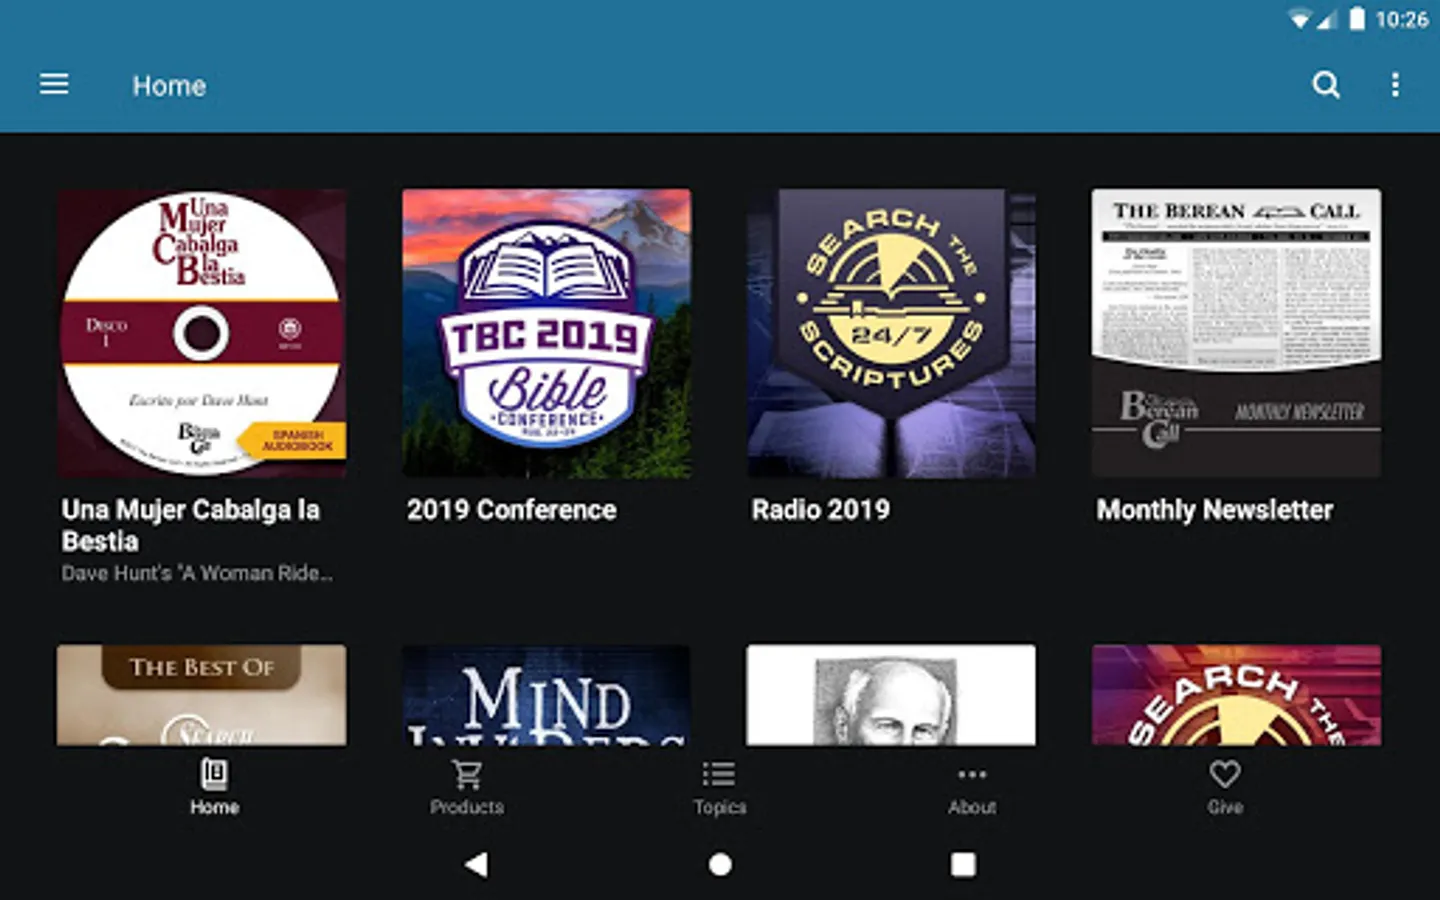
Task: Open Search the Scriptures 24/7 radio cover
Action: point(891,333)
